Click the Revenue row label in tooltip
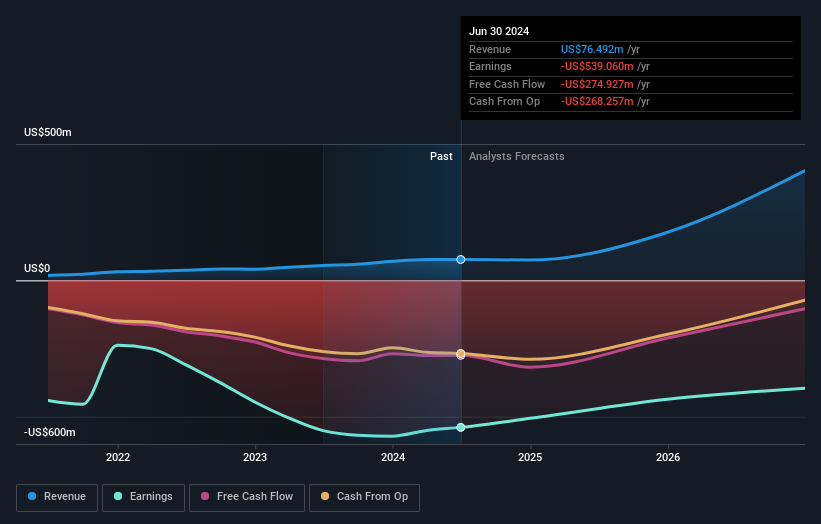Screen dimensions: 821x524 pyautogui.click(x=490, y=49)
